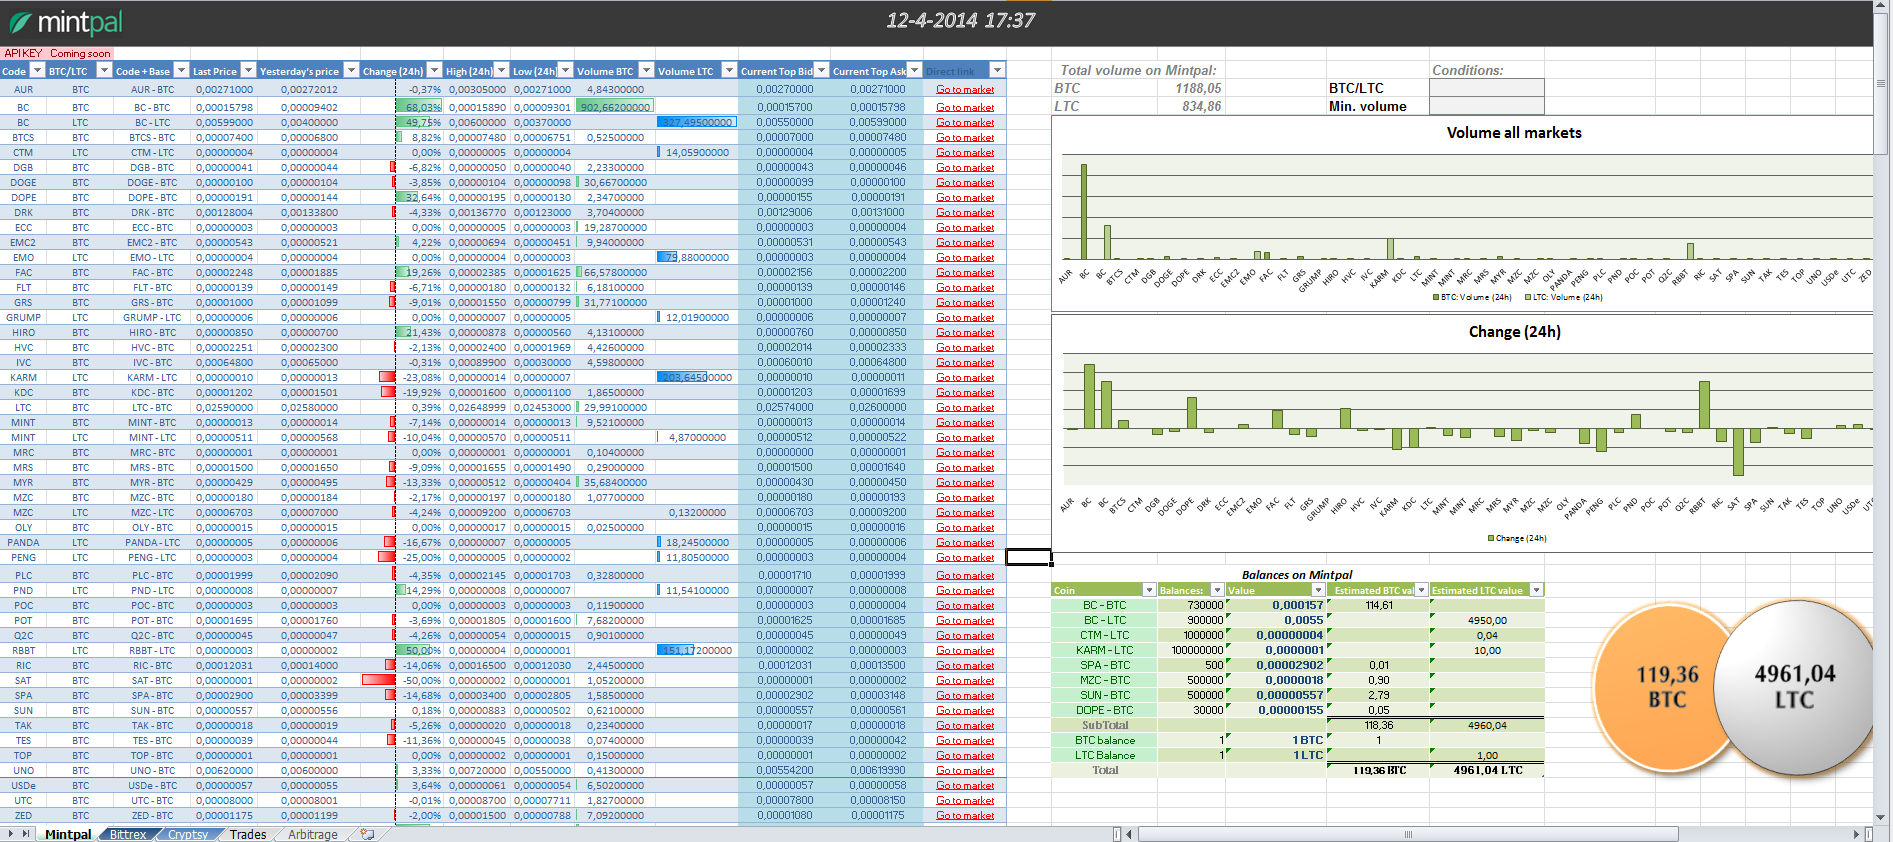Expand the Change (24h) filter dropdown
Screen dimensions: 1893x842
pyautogui.click(x=434, y=71)
